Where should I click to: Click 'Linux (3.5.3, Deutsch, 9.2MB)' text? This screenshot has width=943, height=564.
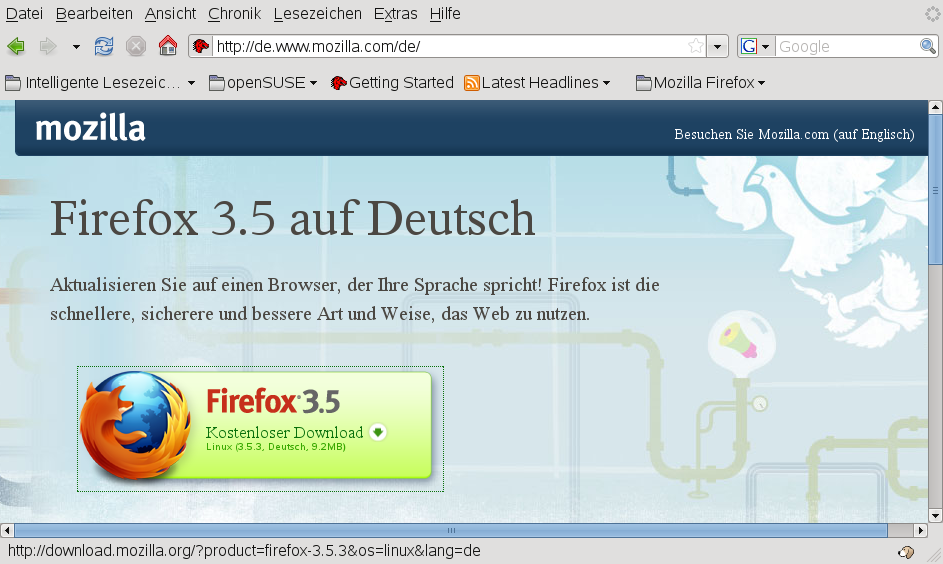tap(276, 447)
